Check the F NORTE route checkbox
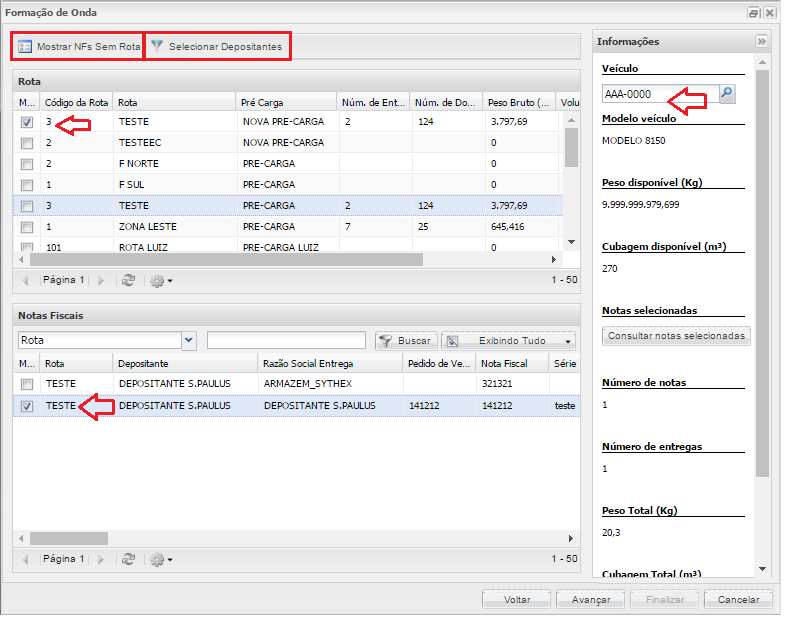Screen dimensions: 785x619 [27, 164]
